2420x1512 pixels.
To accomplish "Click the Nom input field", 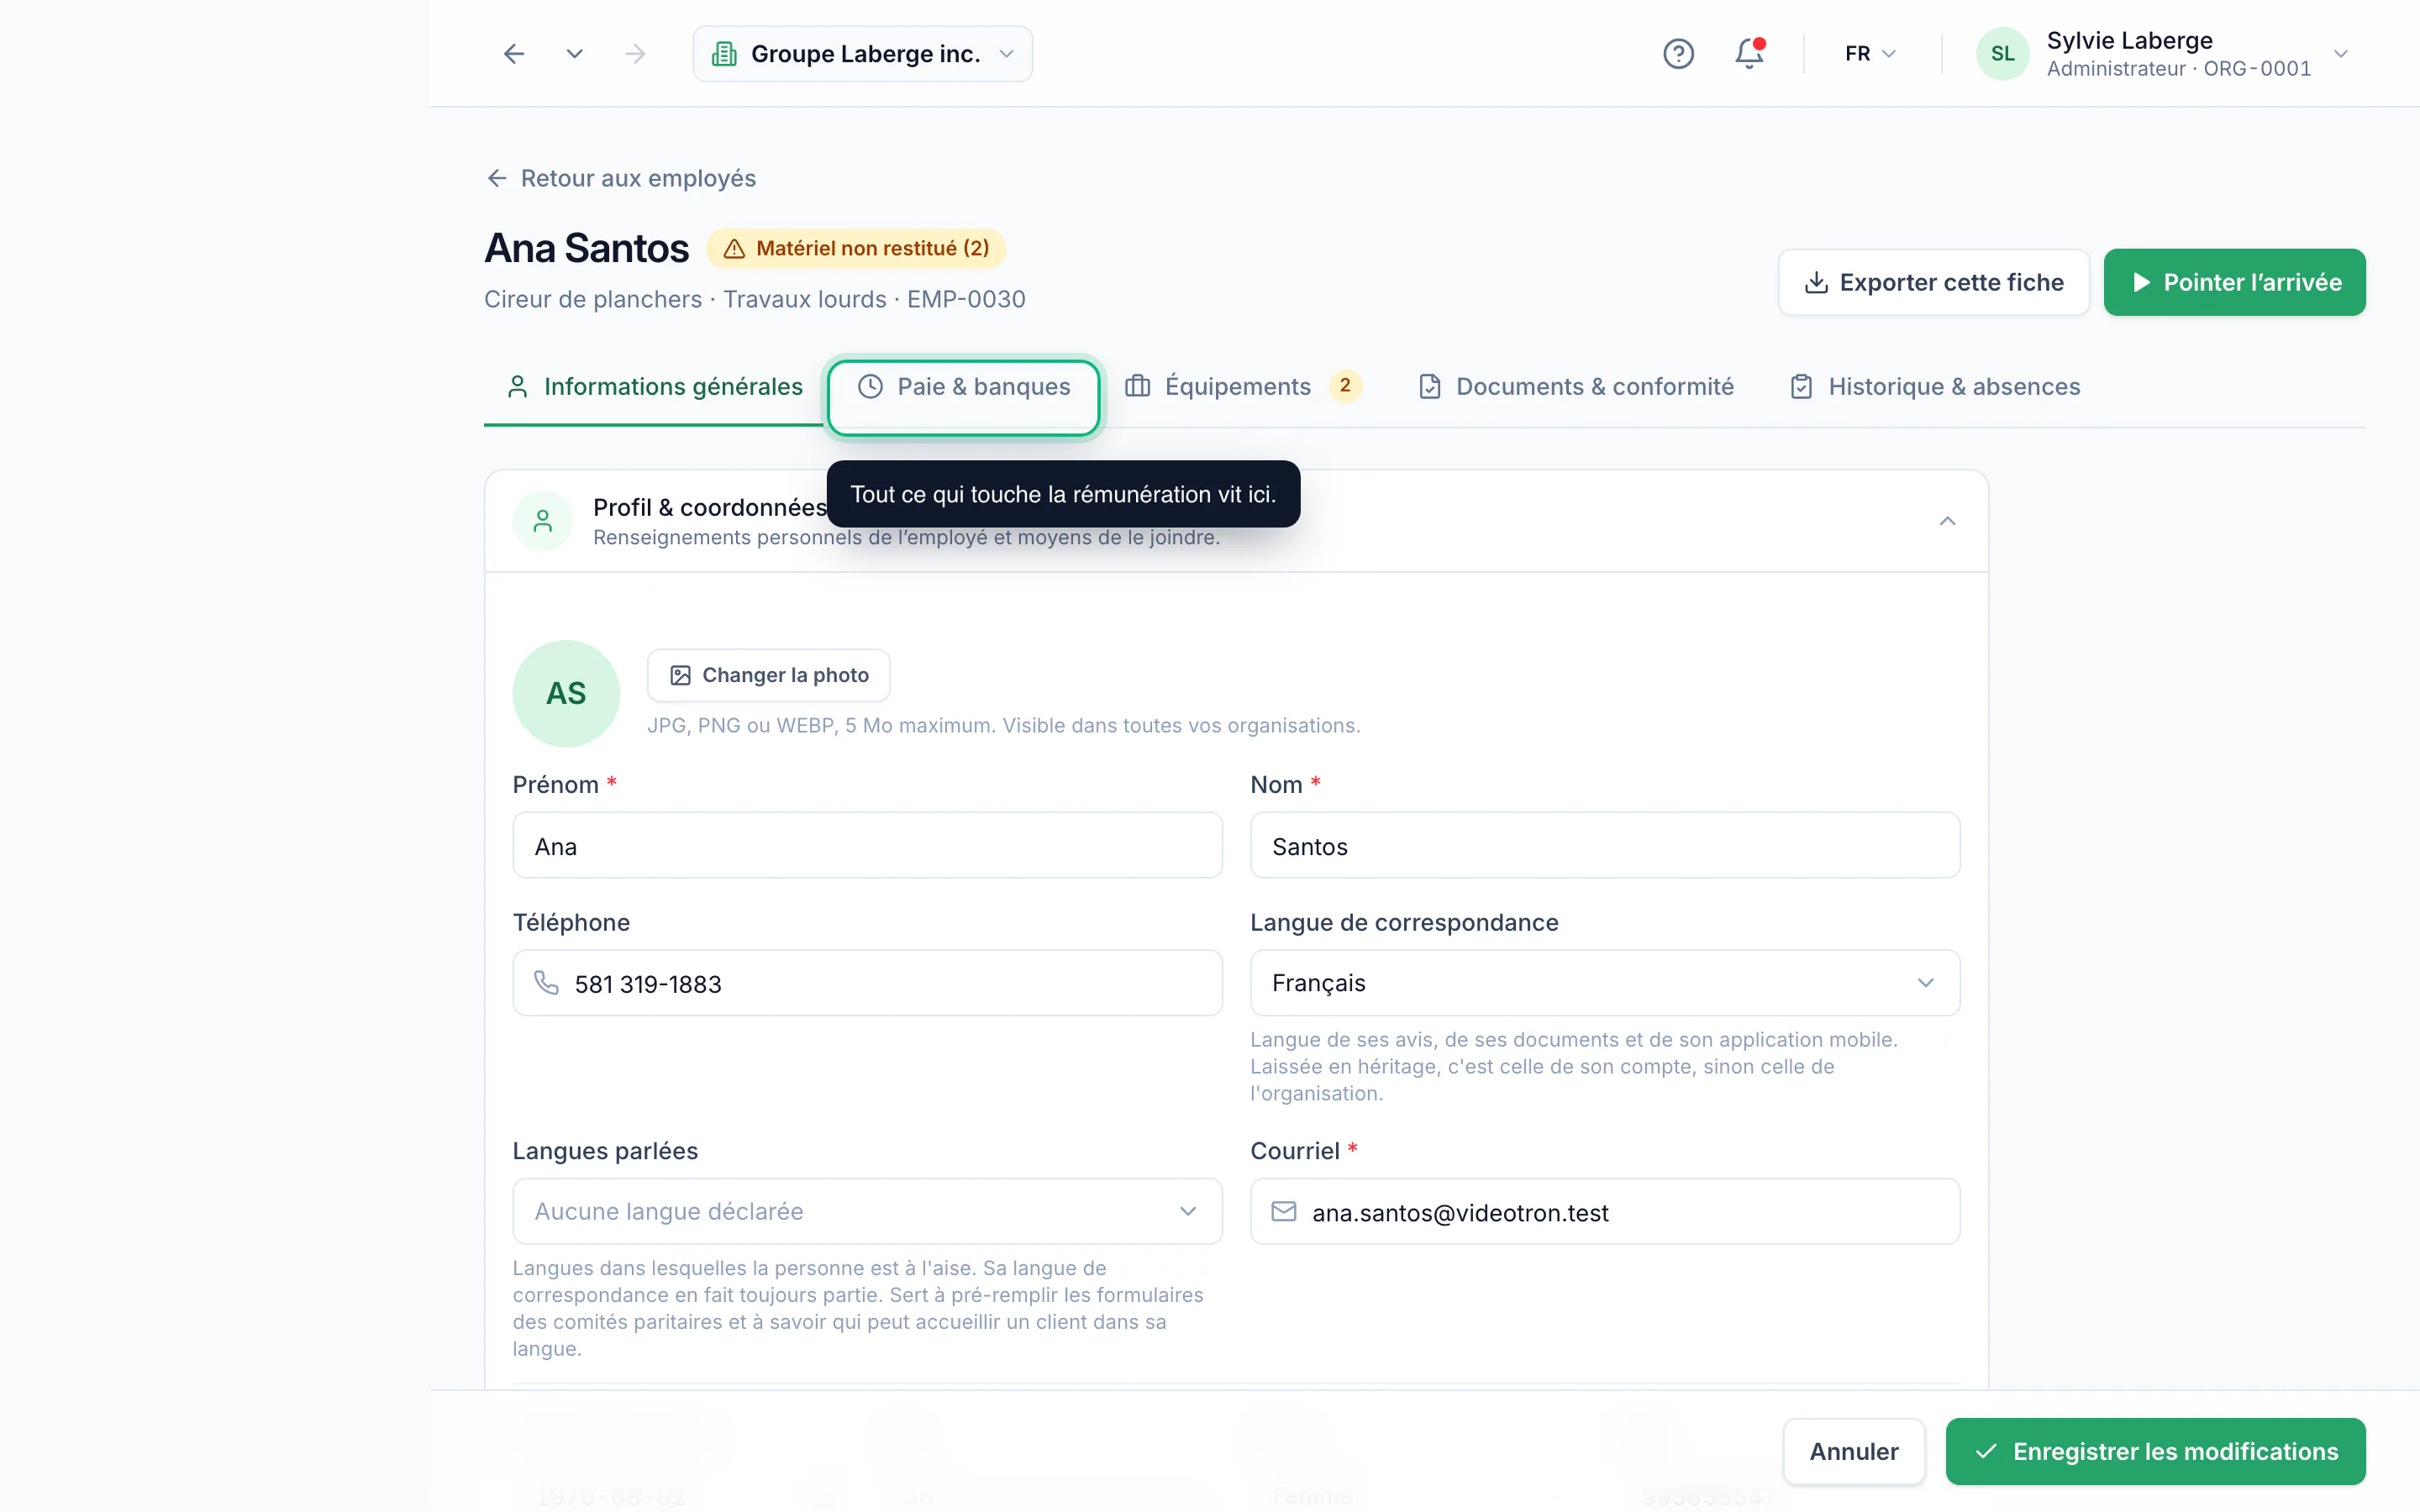I will tap(1605, 846).
